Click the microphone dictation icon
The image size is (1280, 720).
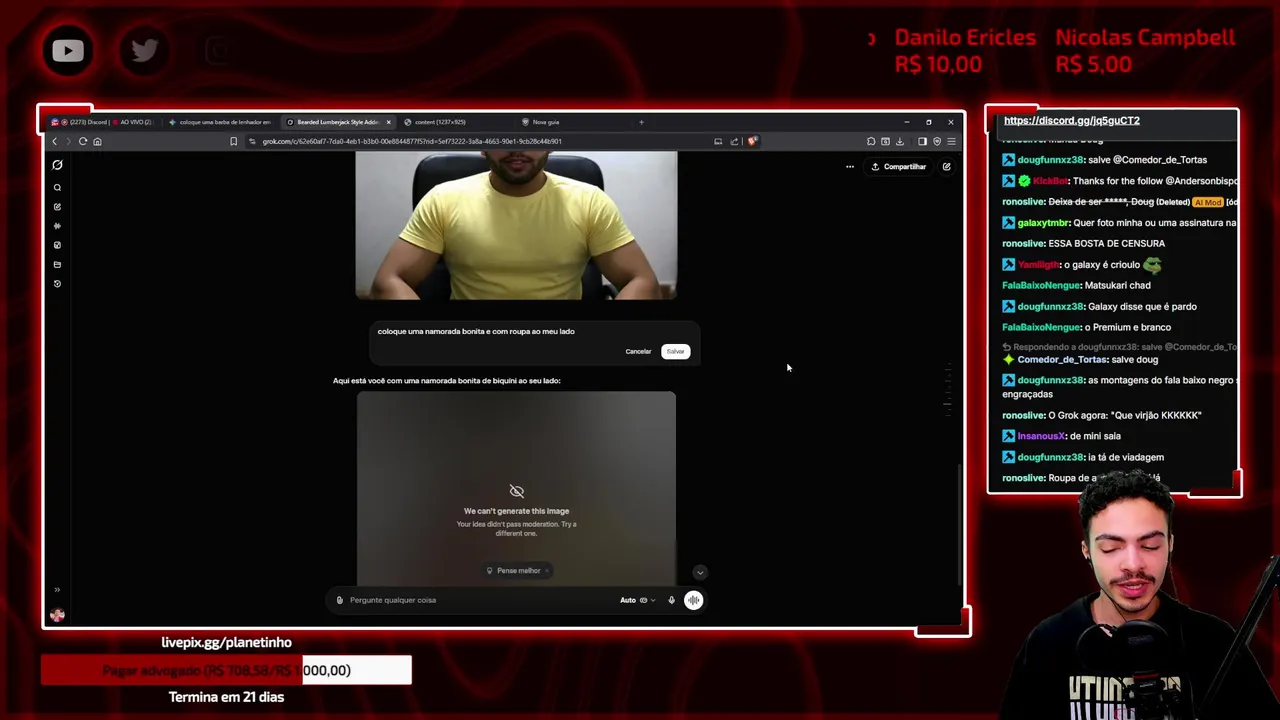(671, 600)
